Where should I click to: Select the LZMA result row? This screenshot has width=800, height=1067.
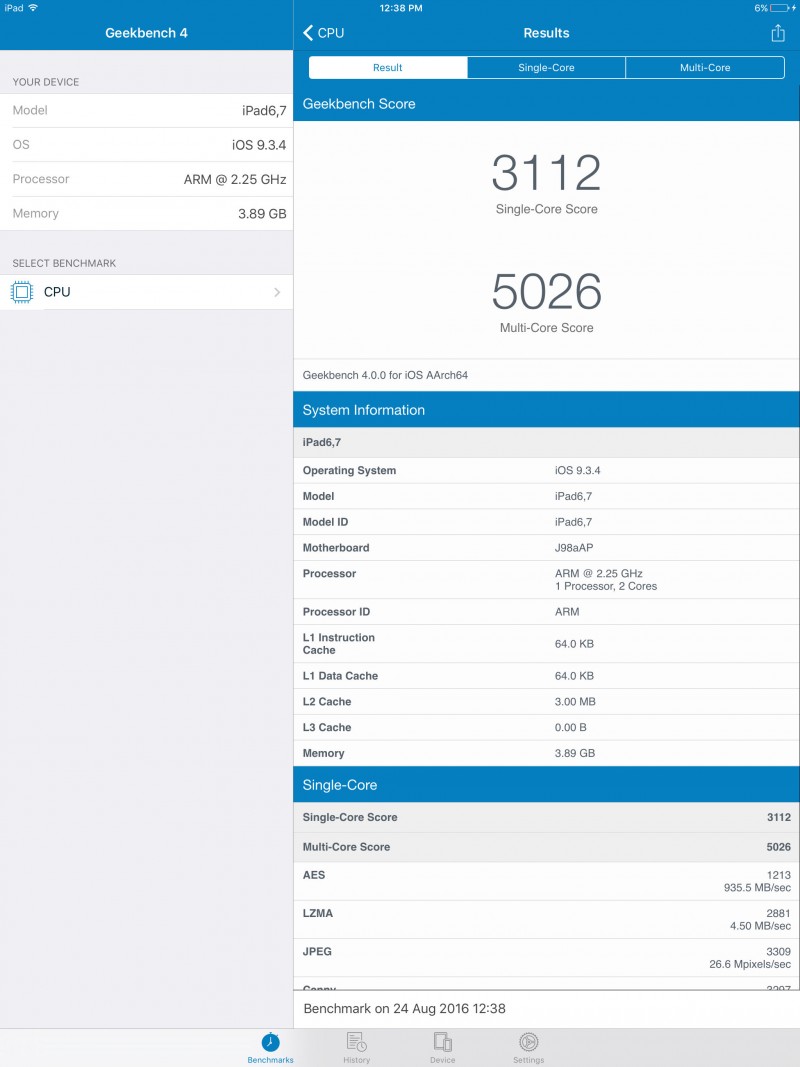coord(546,919)
